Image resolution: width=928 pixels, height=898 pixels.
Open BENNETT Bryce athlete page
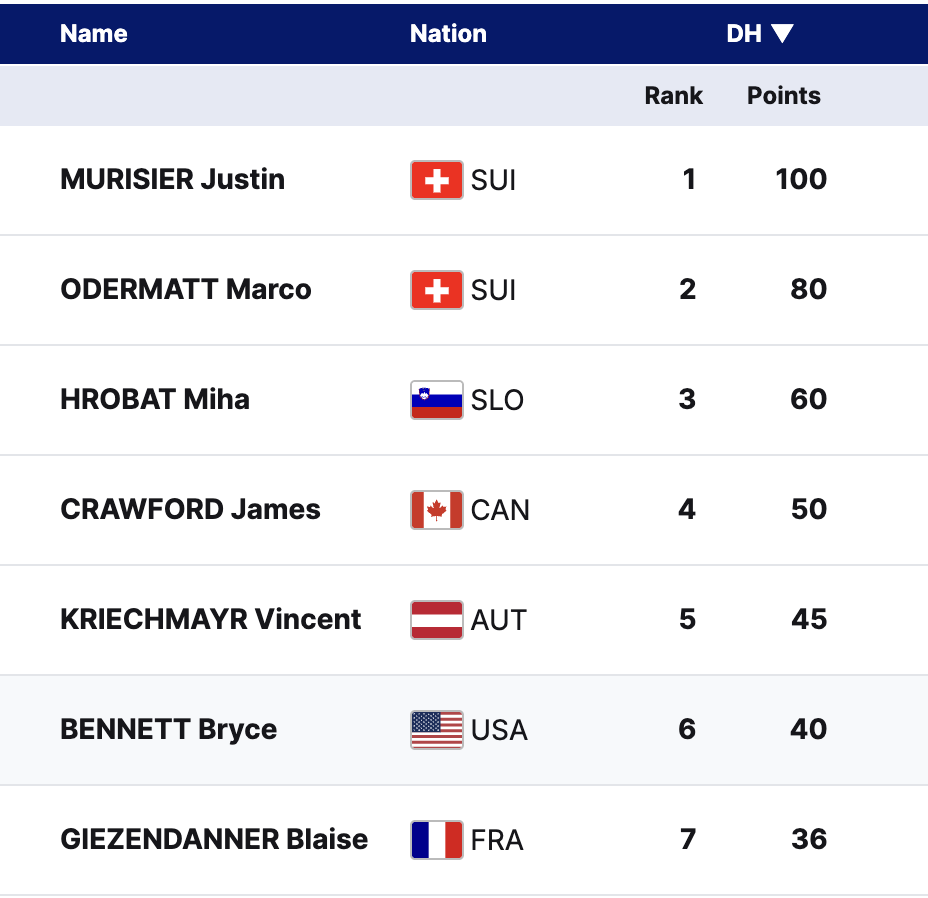tap(169, 730)
